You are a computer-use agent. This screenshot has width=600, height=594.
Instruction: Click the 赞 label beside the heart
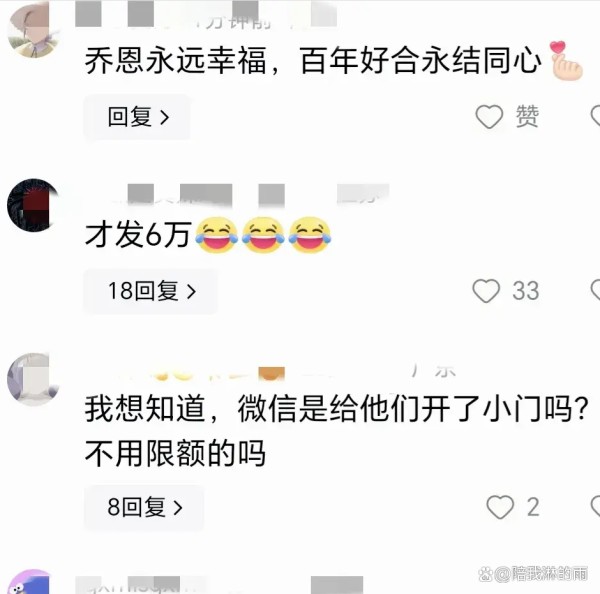pyautogui.click(x=527, y=116)
